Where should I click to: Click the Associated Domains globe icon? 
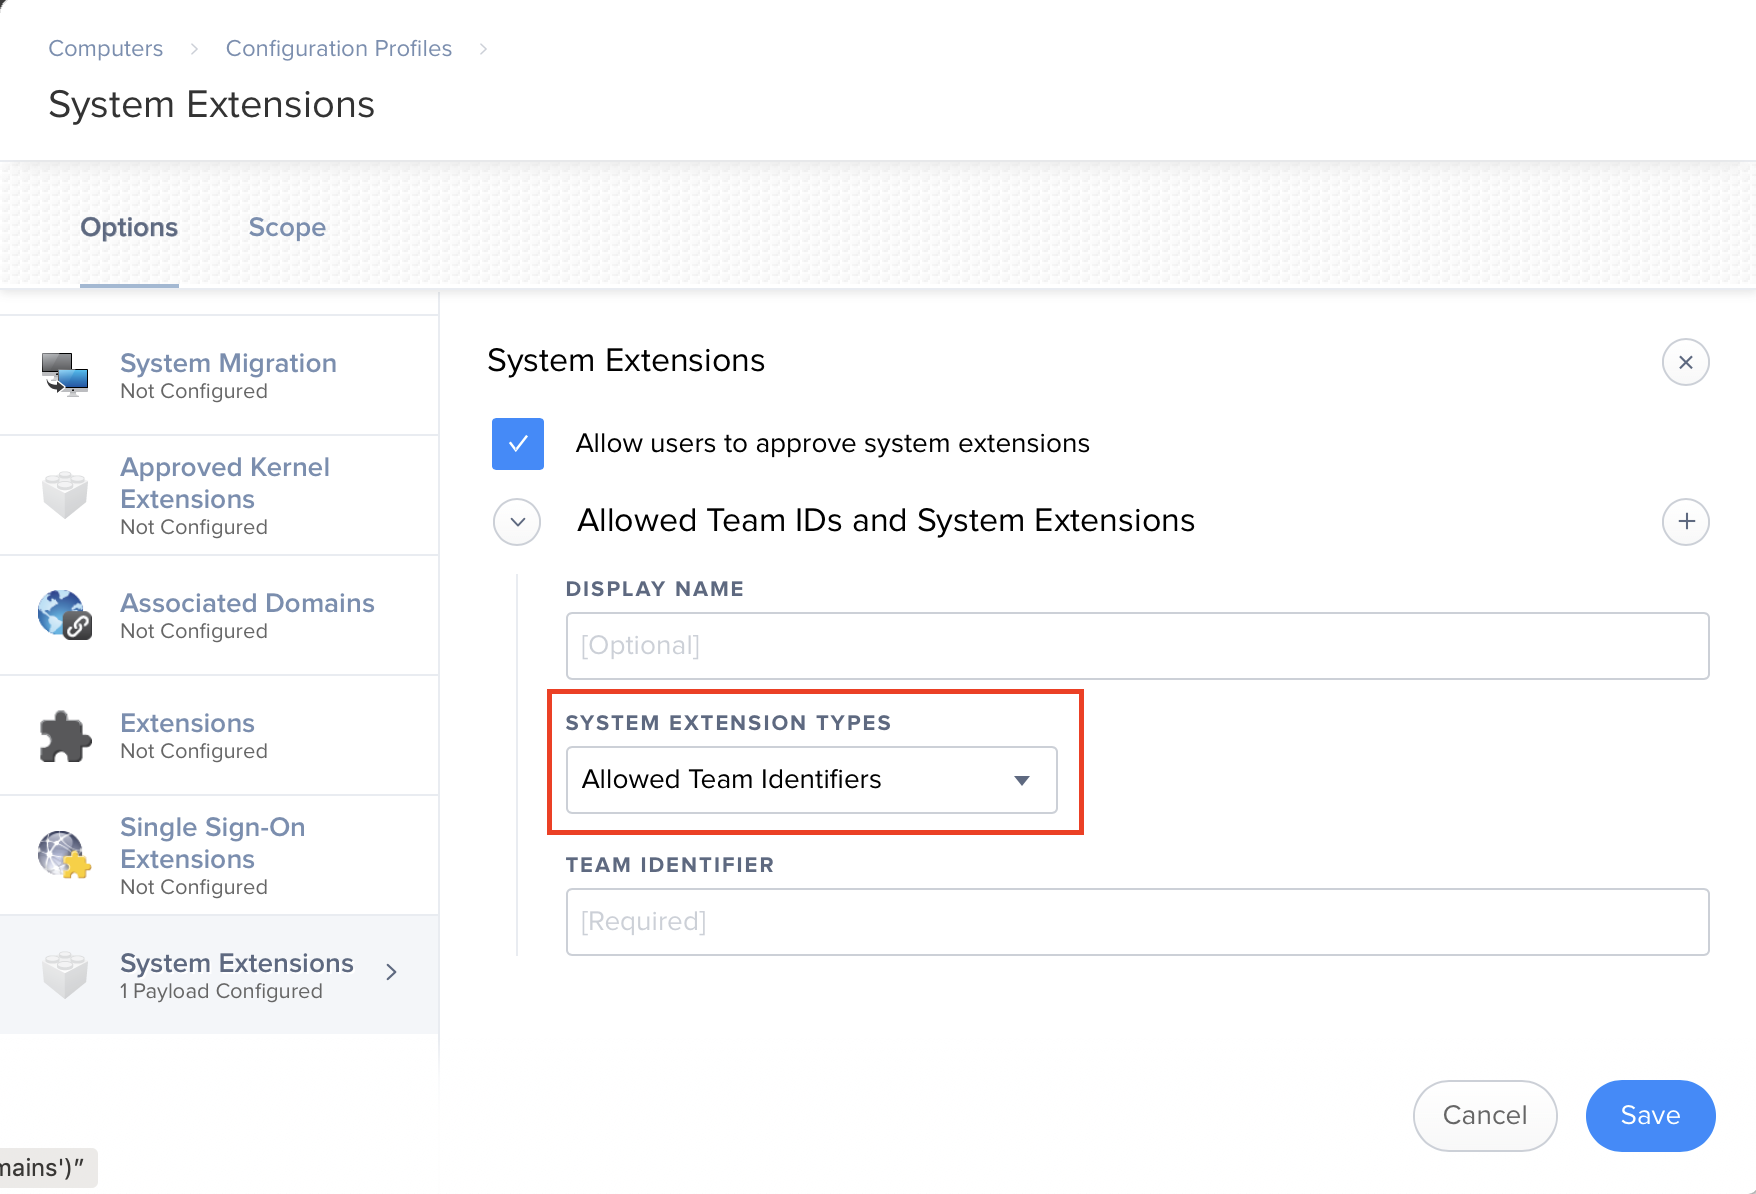click(x=65, y=615)
